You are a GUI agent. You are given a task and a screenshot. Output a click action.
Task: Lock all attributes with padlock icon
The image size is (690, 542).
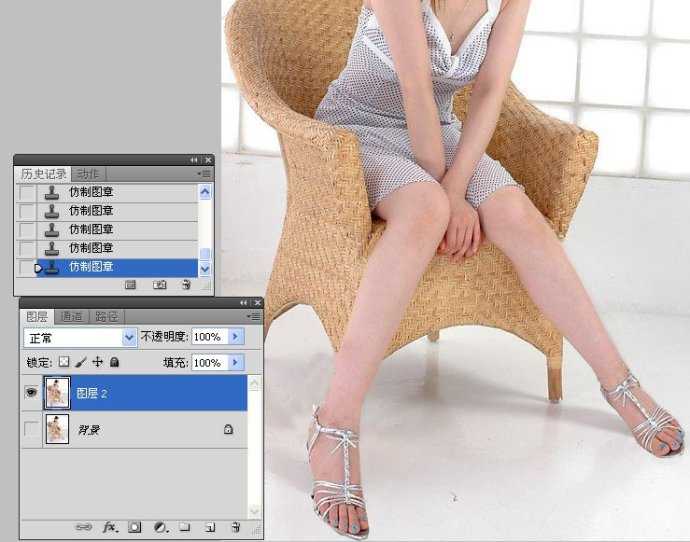pyautogui.click(x=114, y=362)
